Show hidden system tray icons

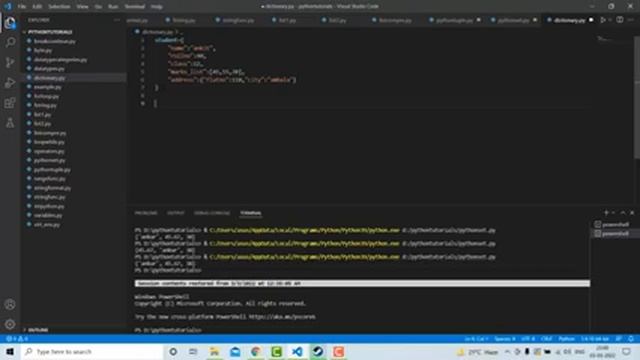click(507, 351)
